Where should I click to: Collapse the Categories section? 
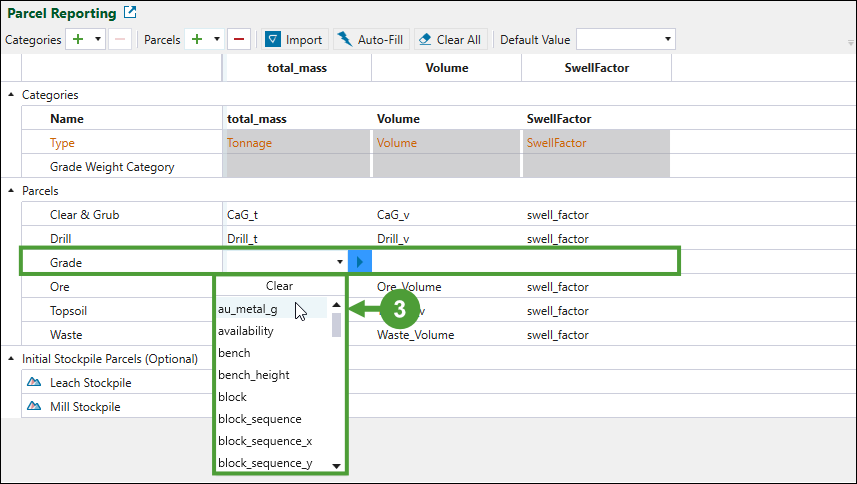[11, 95]
